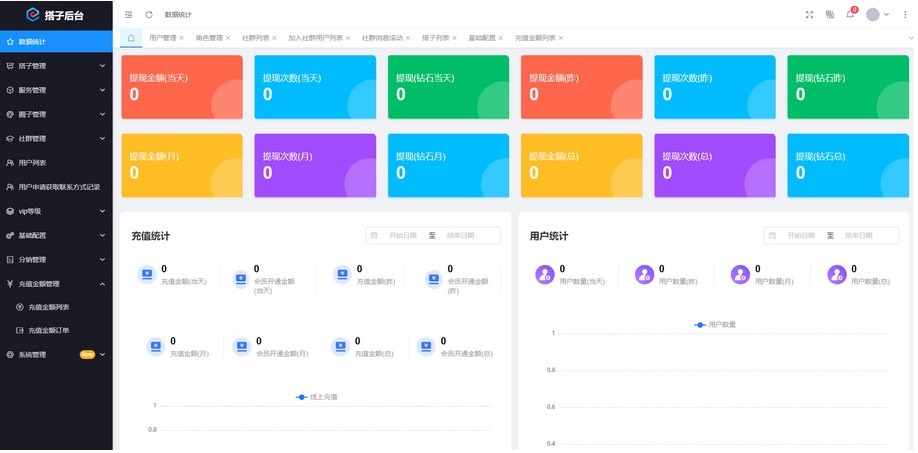The image size is (918, 453).
Task: Go to the home tab icon
Action: [x=131, y=37]
